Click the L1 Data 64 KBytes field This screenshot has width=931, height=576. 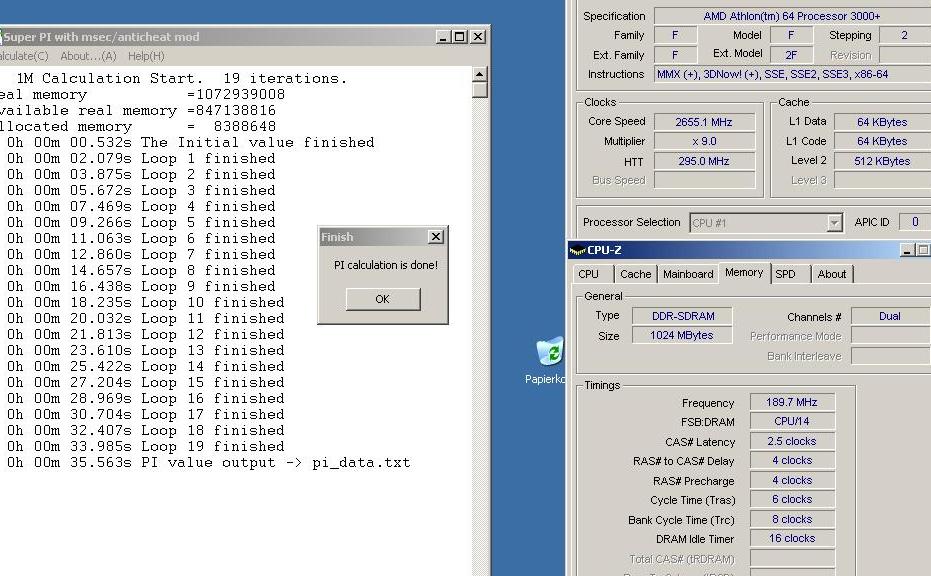click(882, 122)
